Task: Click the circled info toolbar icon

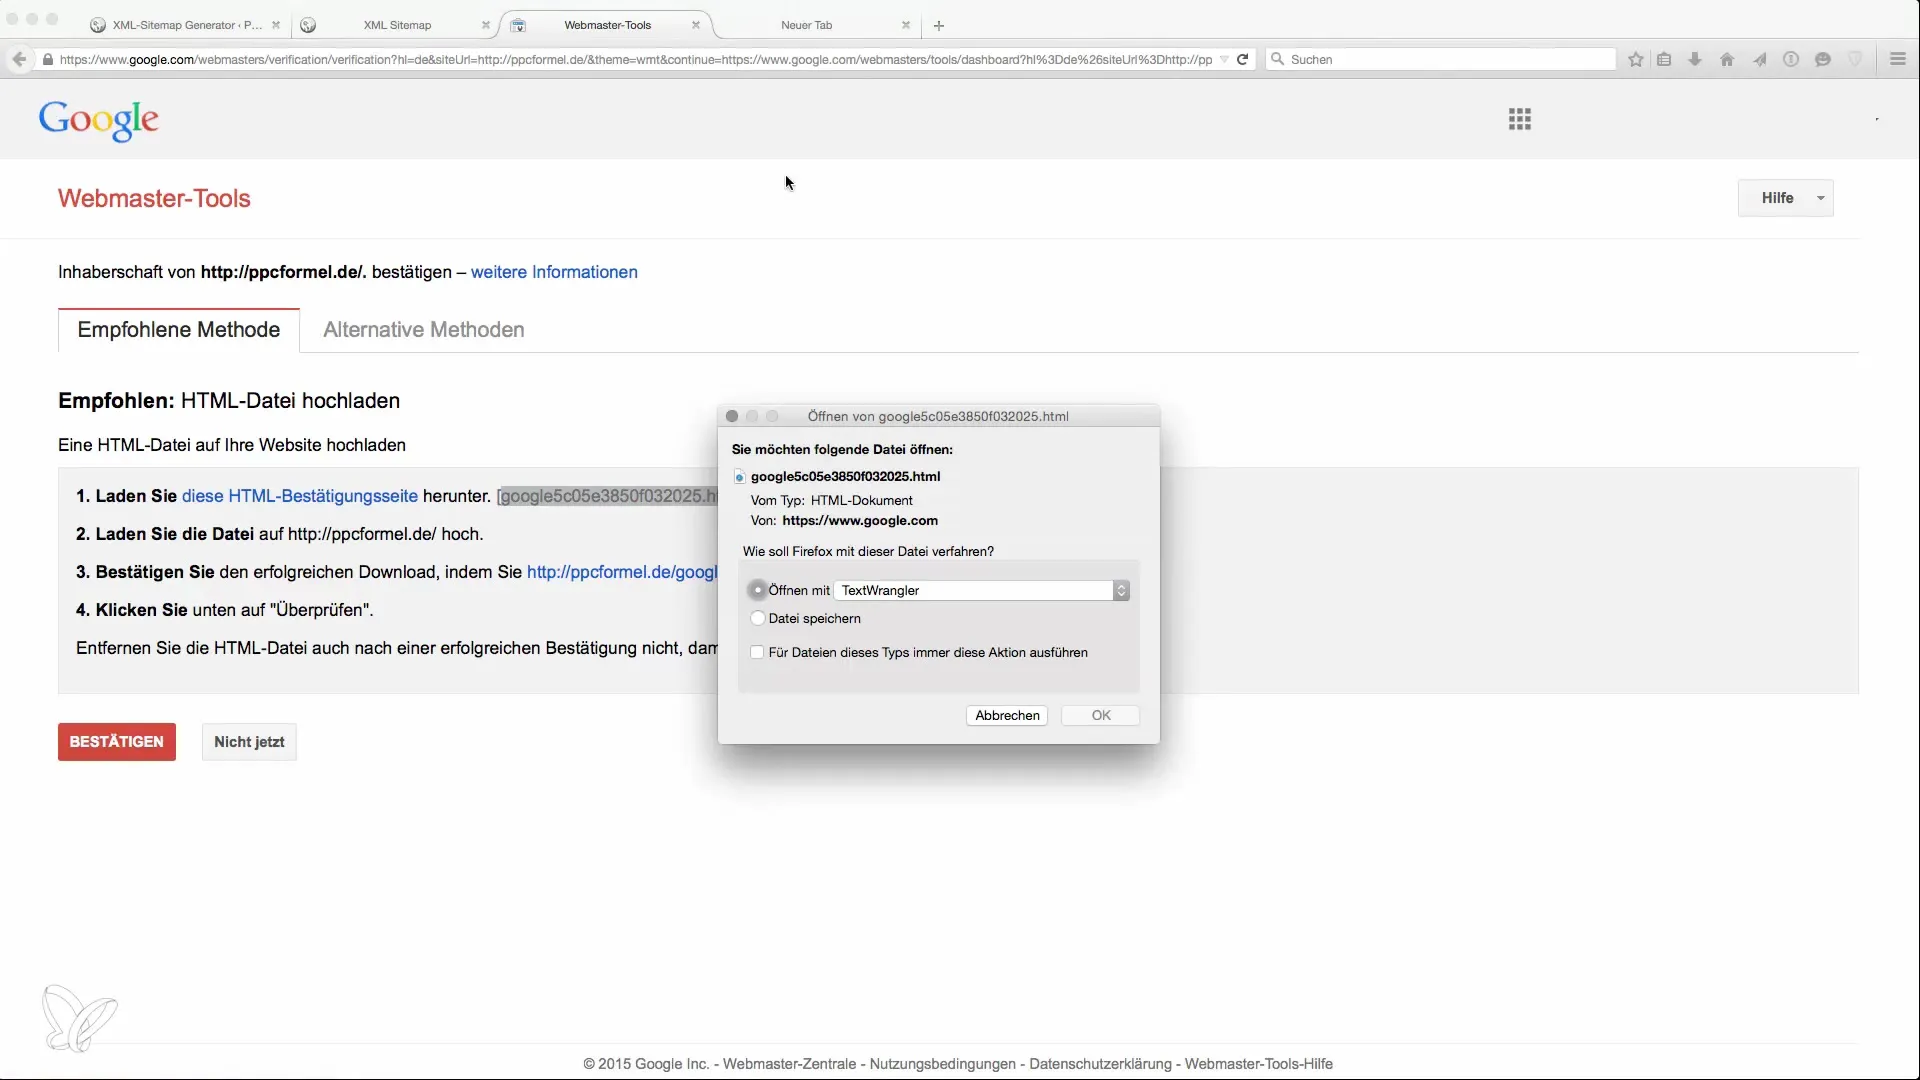Action: tap(1791, 59)
